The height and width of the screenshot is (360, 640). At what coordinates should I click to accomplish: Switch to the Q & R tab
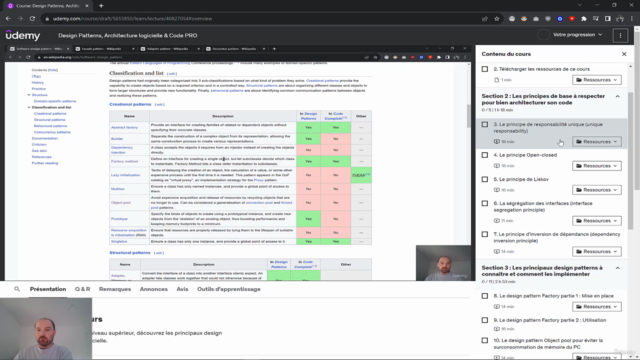point(82,289)
